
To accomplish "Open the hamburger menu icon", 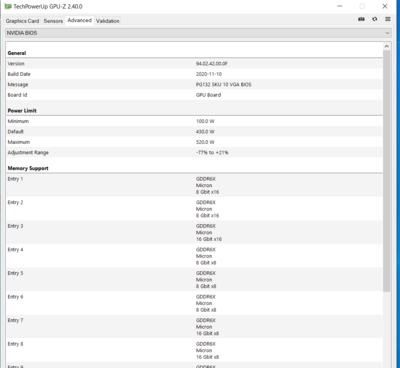I will click(x=388, y=19).
